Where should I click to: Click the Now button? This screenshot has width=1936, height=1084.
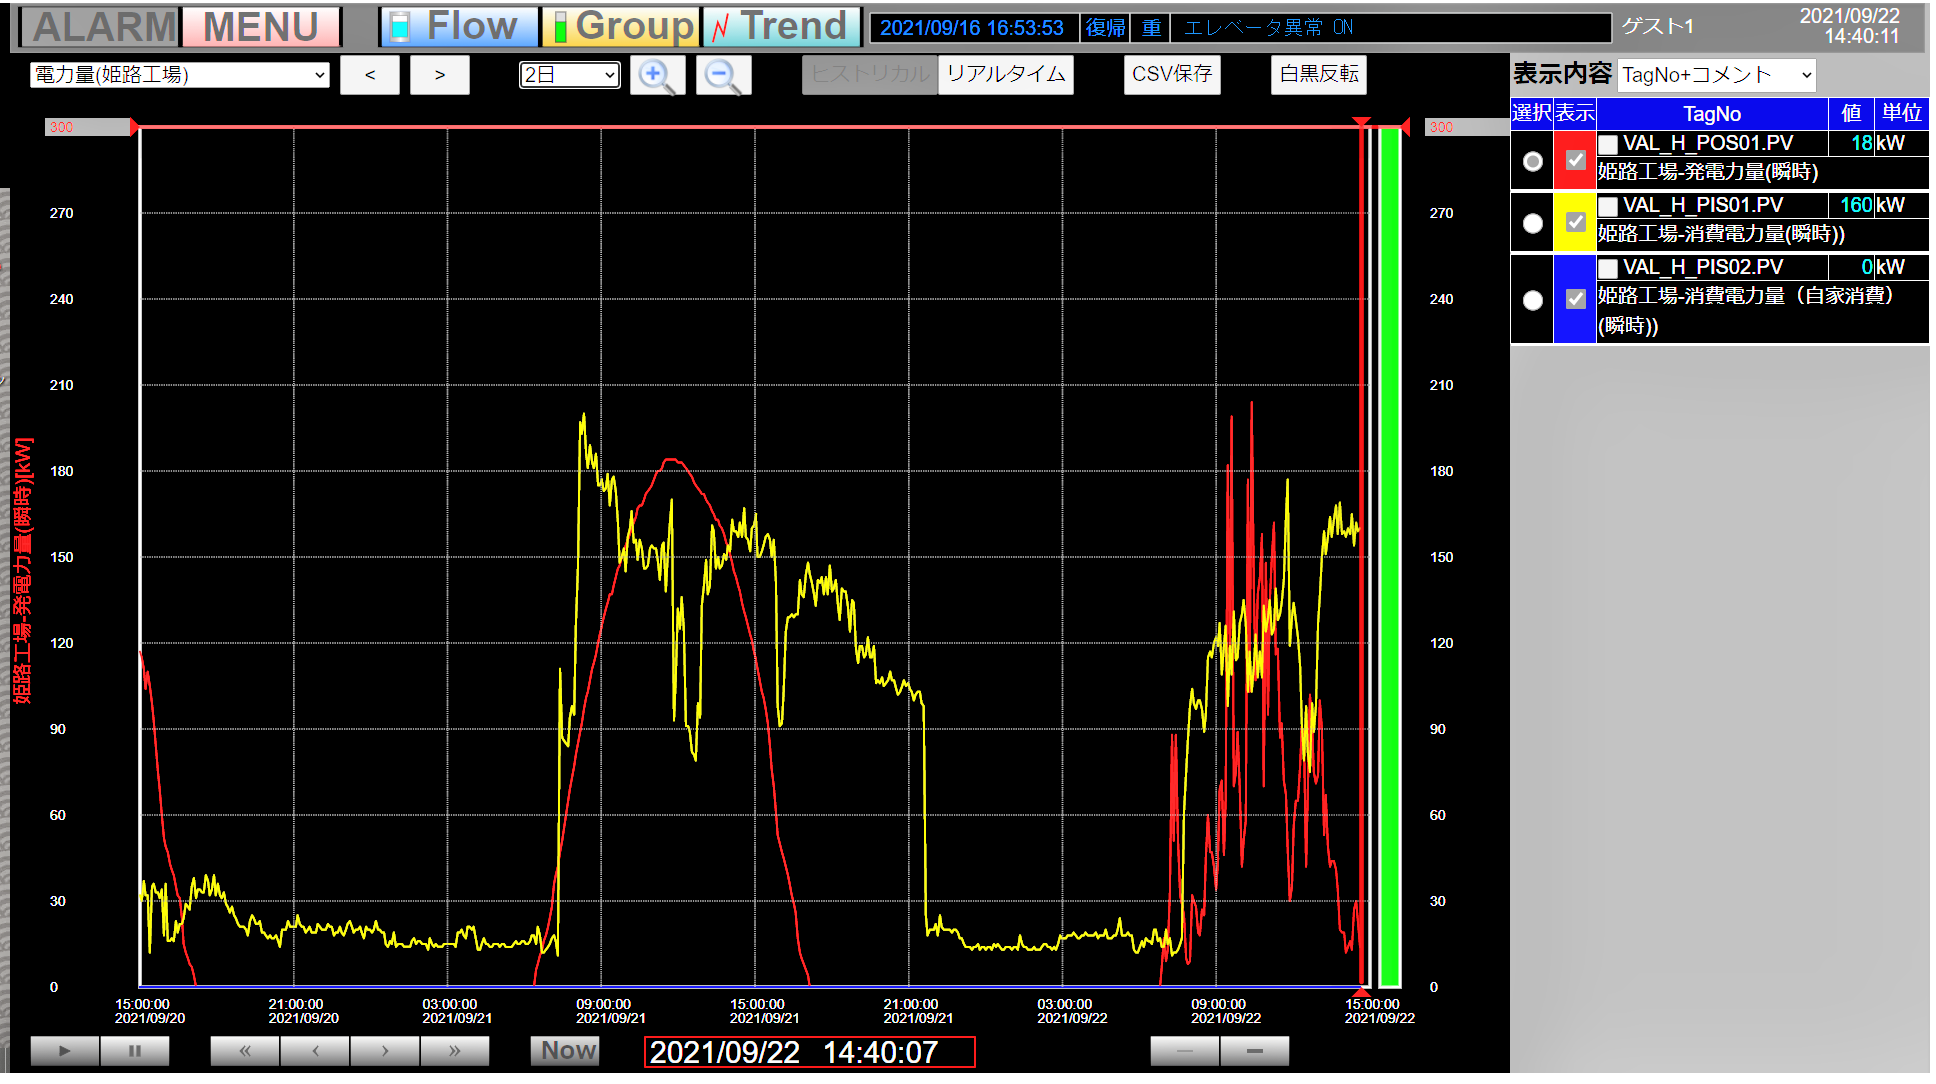(565, 1051)
